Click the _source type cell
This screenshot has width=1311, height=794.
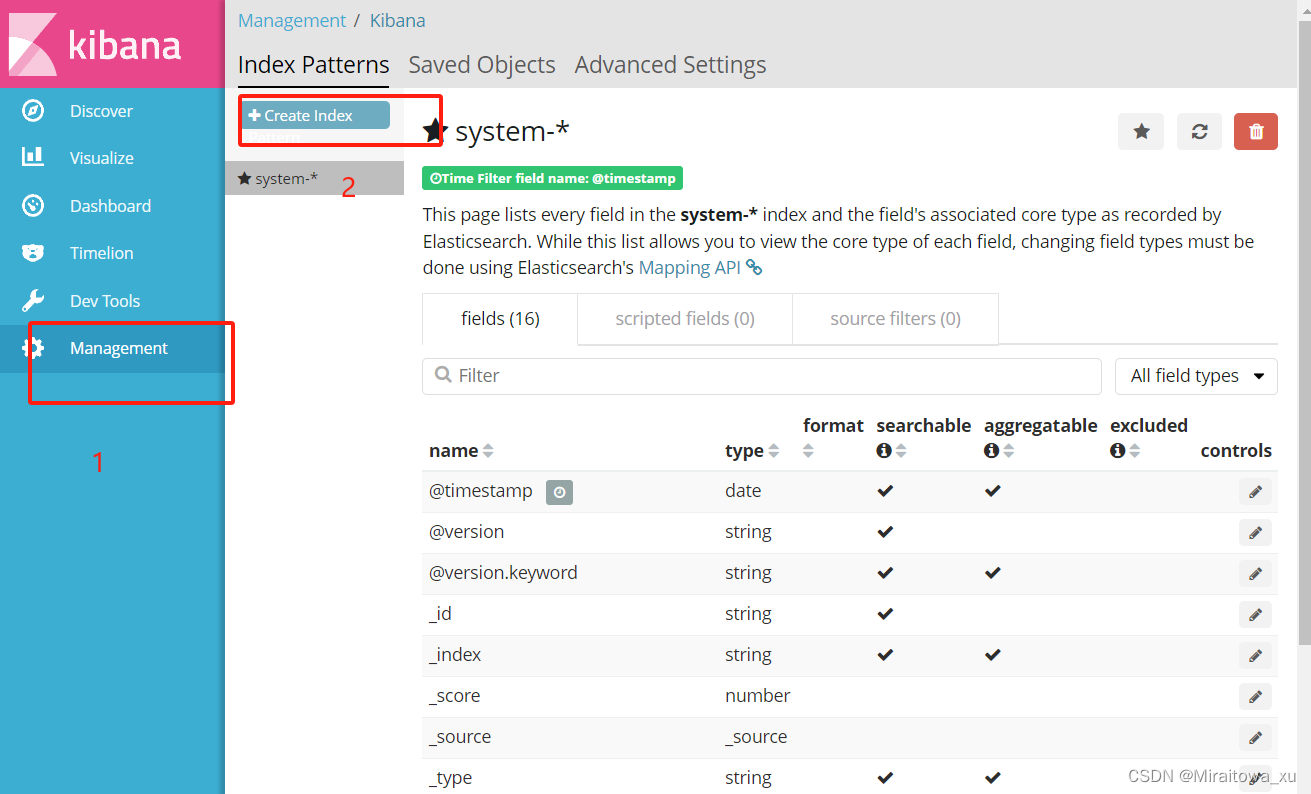click(x=756, y=737)
